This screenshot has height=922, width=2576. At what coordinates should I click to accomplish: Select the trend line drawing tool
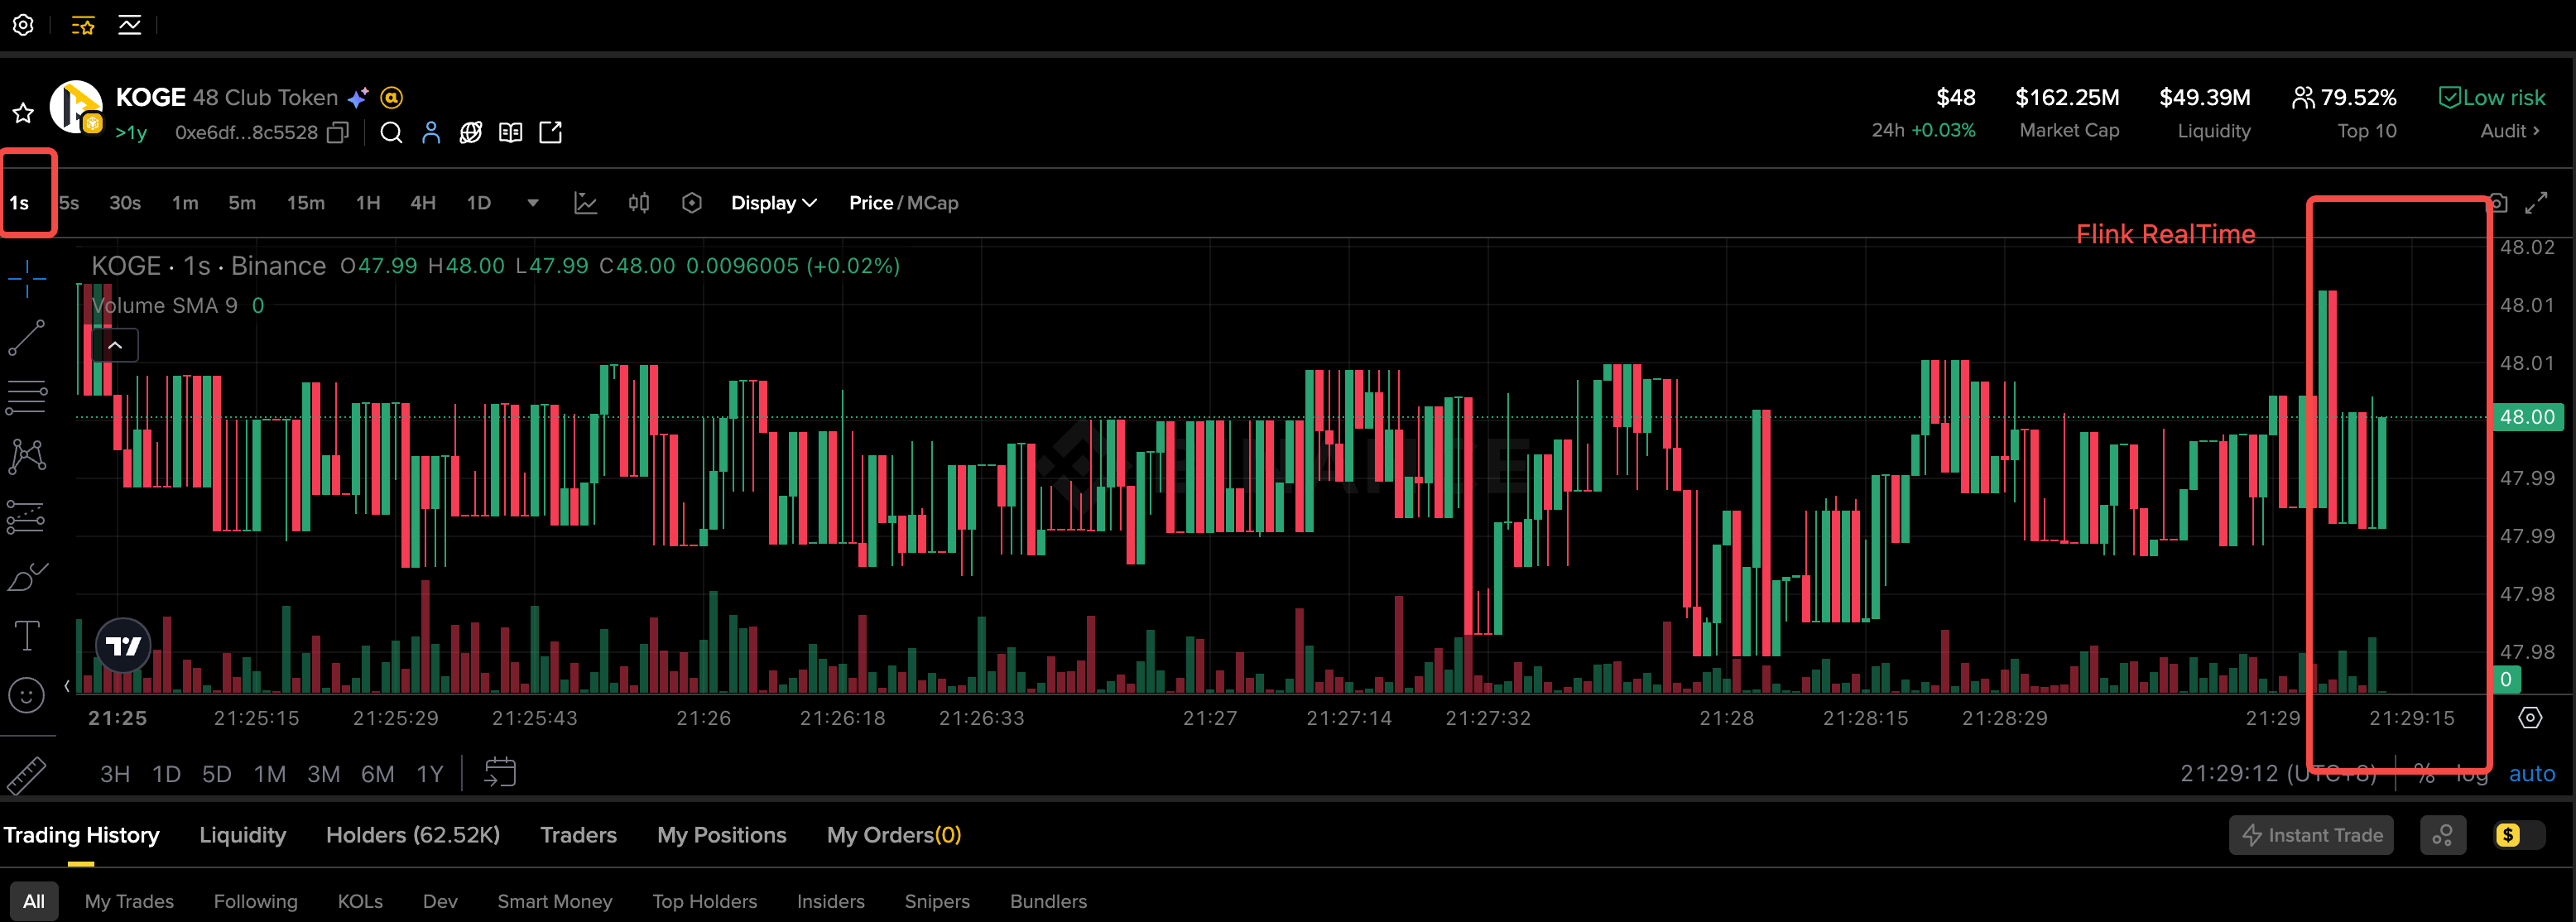pyautogui.click(x=27, y=338)
